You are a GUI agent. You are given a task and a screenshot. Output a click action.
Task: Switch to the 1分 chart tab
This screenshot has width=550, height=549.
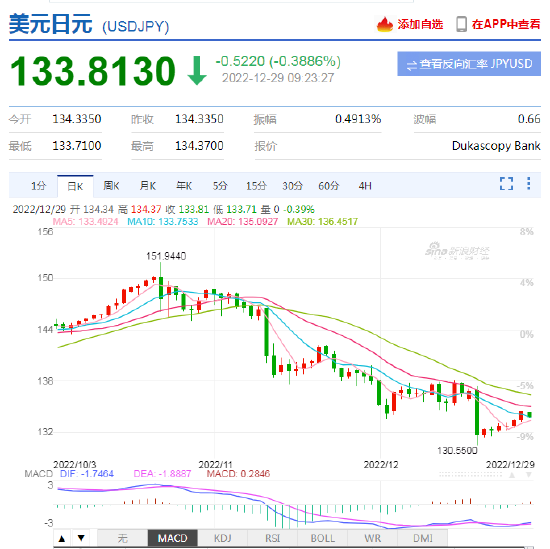coord(39,186)
